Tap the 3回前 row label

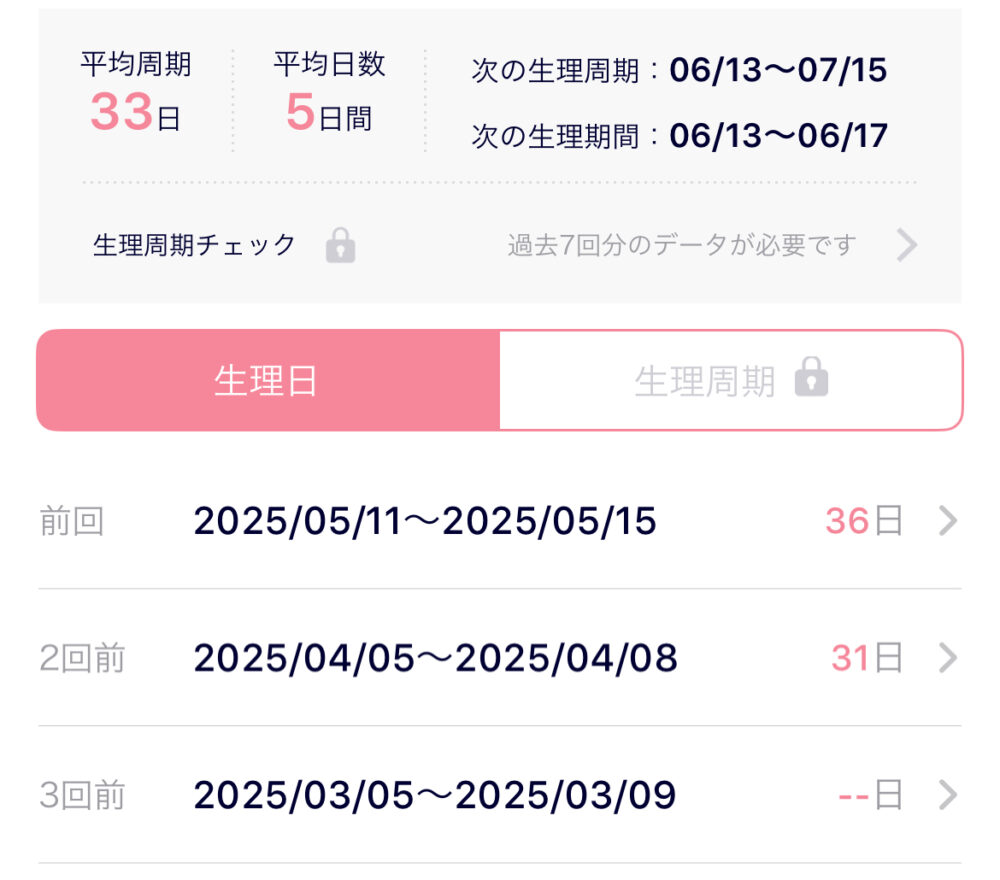(x=82, y=795)
